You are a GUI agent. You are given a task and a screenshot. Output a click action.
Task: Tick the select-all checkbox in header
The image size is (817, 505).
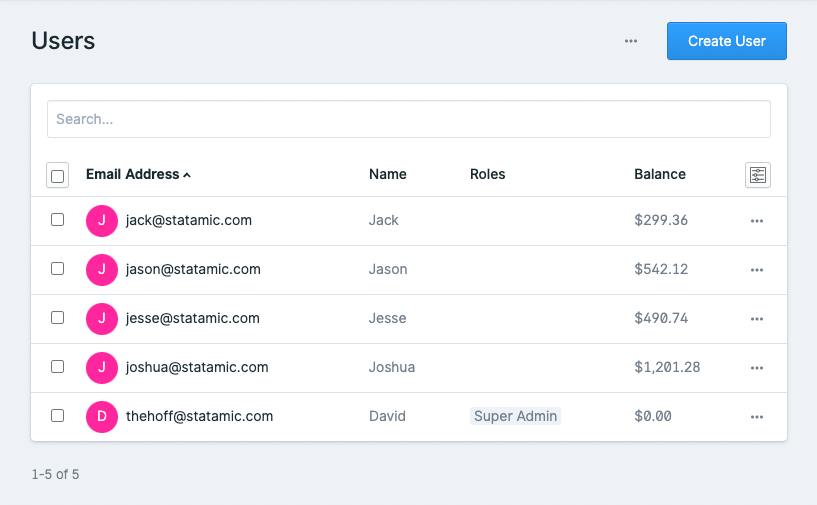point(58,176)
